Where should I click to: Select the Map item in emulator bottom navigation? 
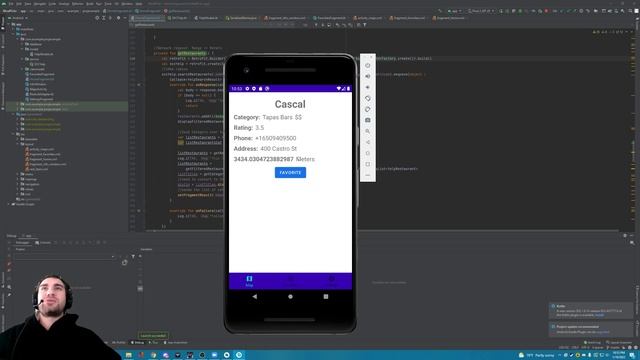point(249,281)
